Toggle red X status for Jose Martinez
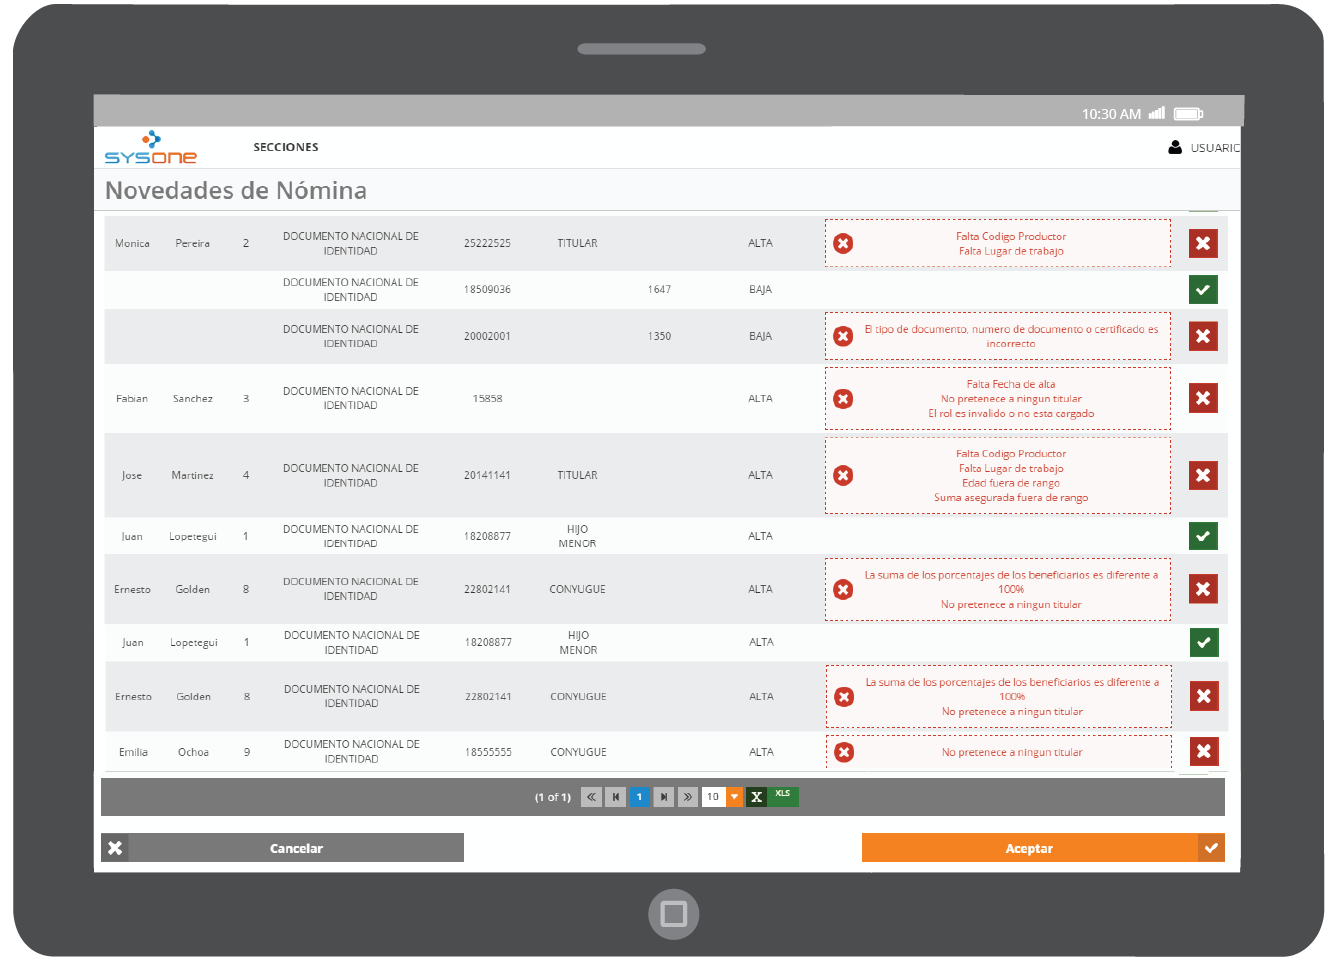This screenshot has width=1331, height=966. pyautogui.click(x=1203, y=476)
